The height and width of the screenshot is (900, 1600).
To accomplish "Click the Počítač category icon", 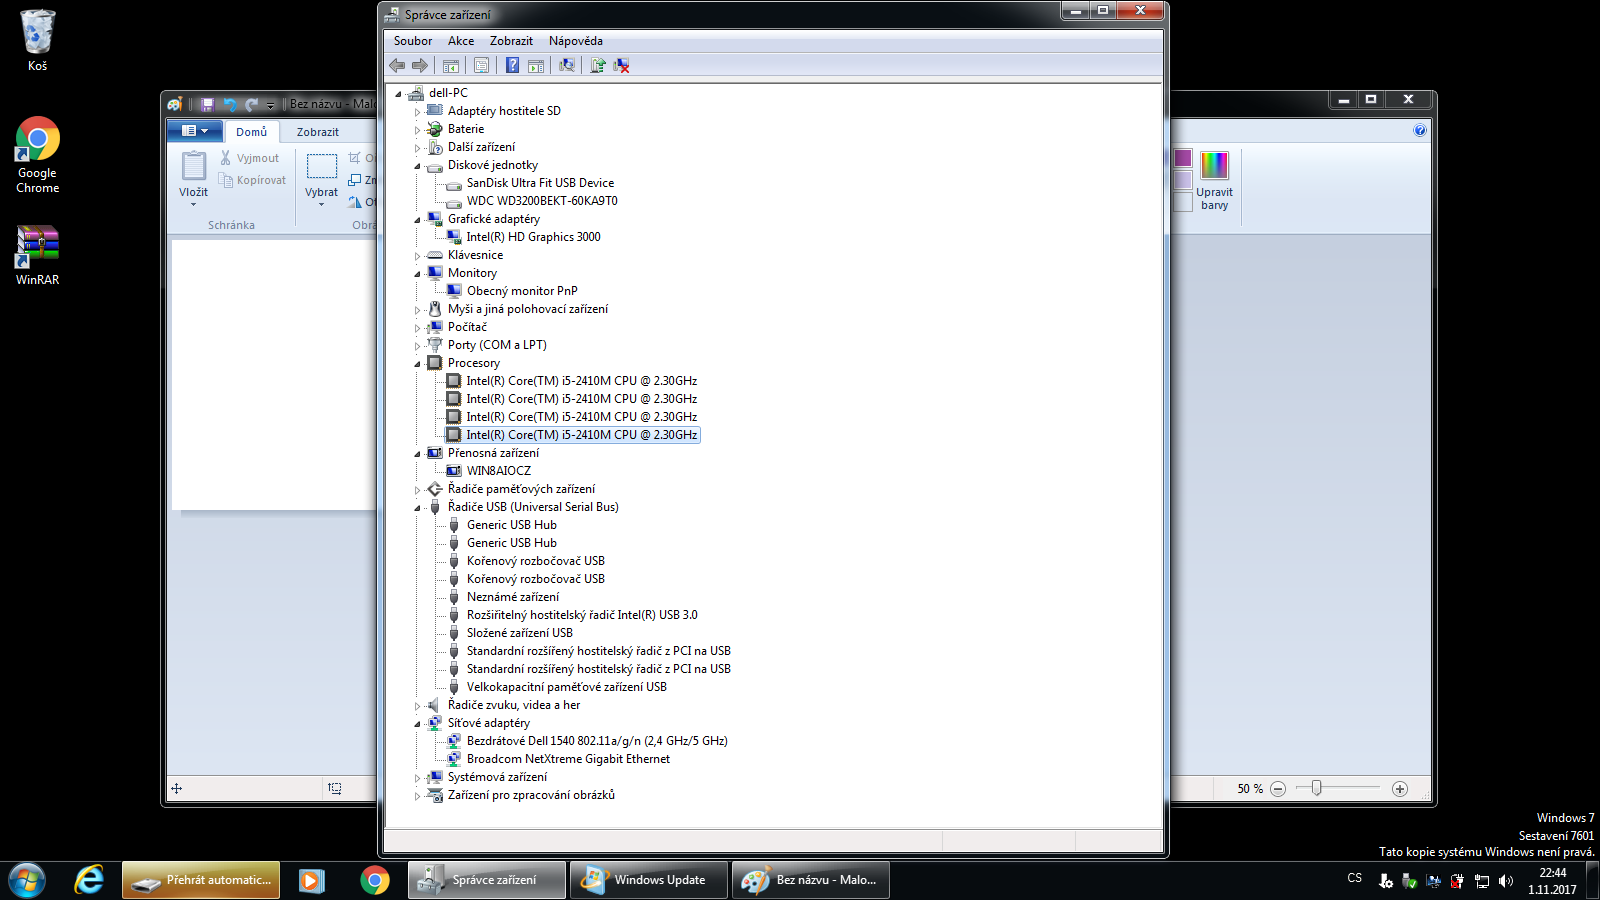I will click(x=435, y=327).
